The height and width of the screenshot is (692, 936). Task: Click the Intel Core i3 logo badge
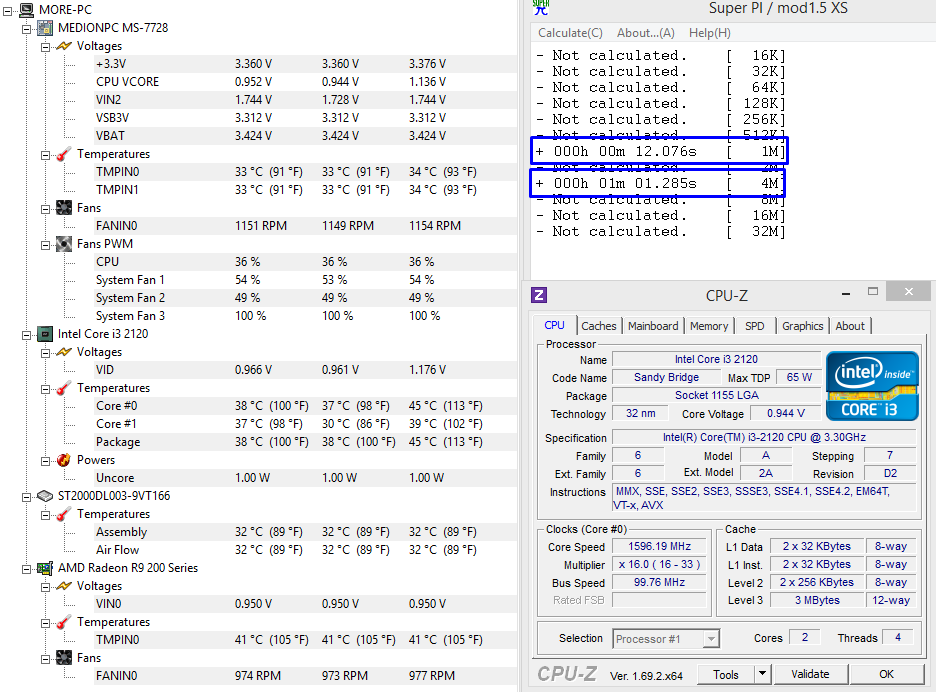point(872,385)
